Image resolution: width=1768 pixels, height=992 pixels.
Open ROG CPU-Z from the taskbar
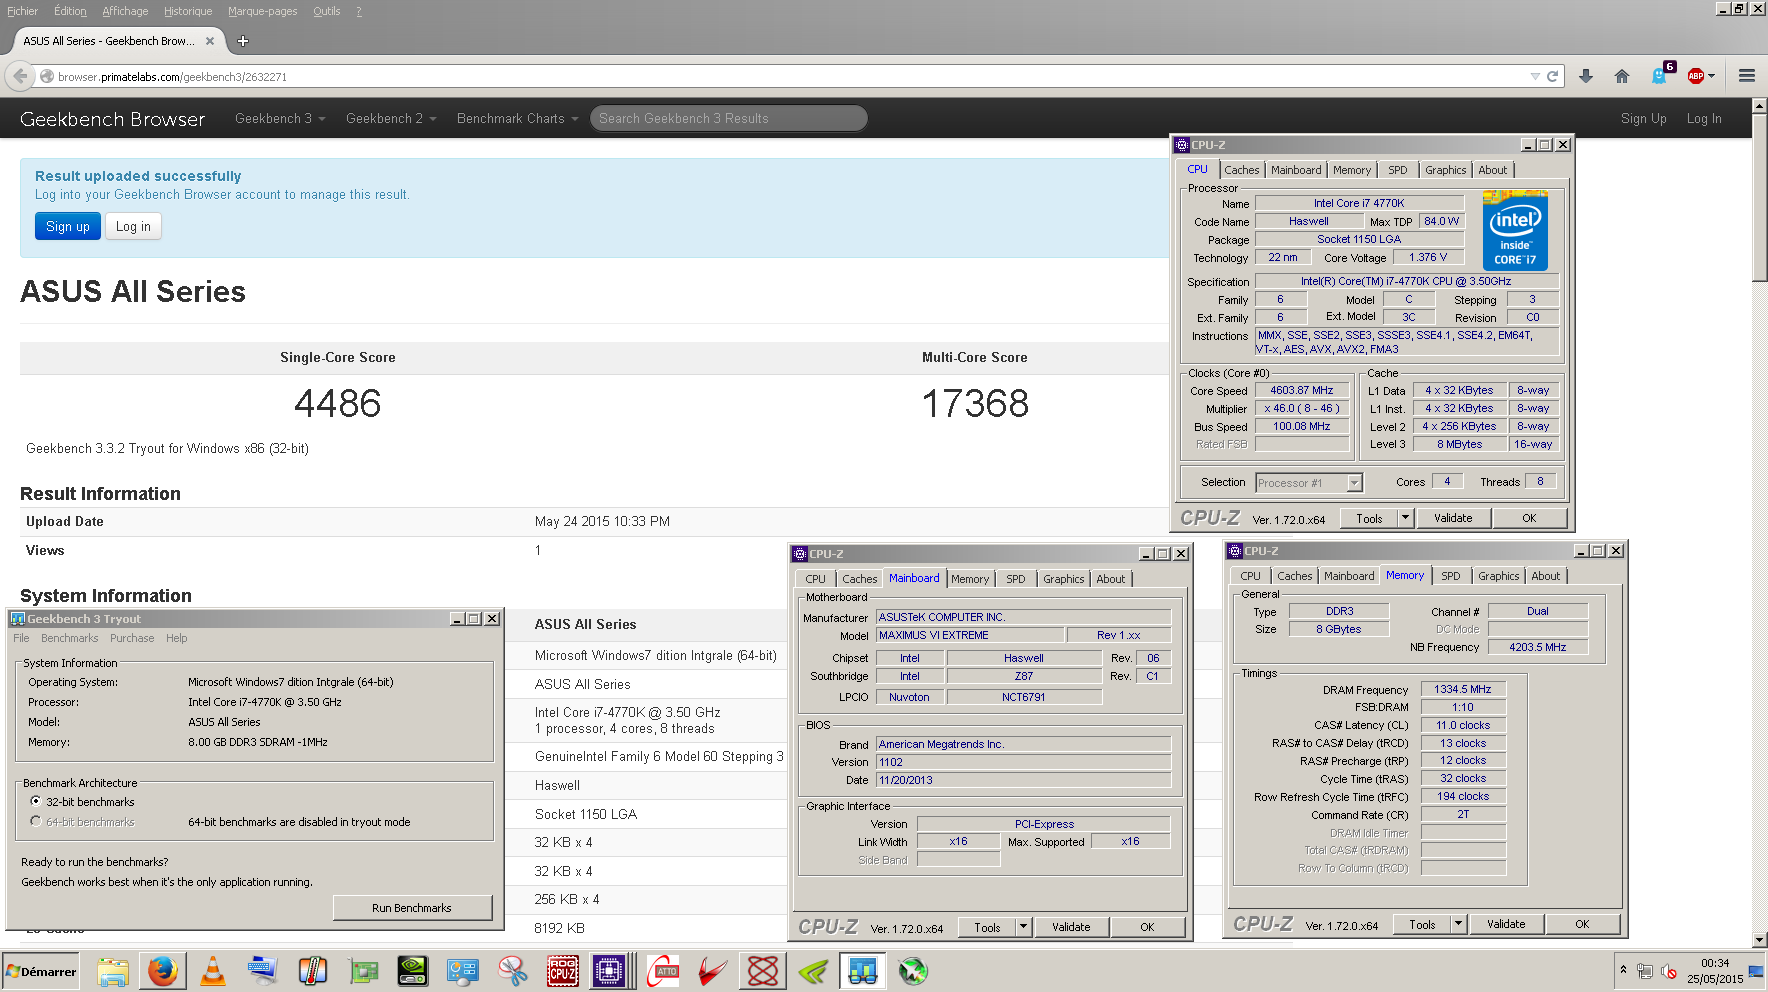563,971
